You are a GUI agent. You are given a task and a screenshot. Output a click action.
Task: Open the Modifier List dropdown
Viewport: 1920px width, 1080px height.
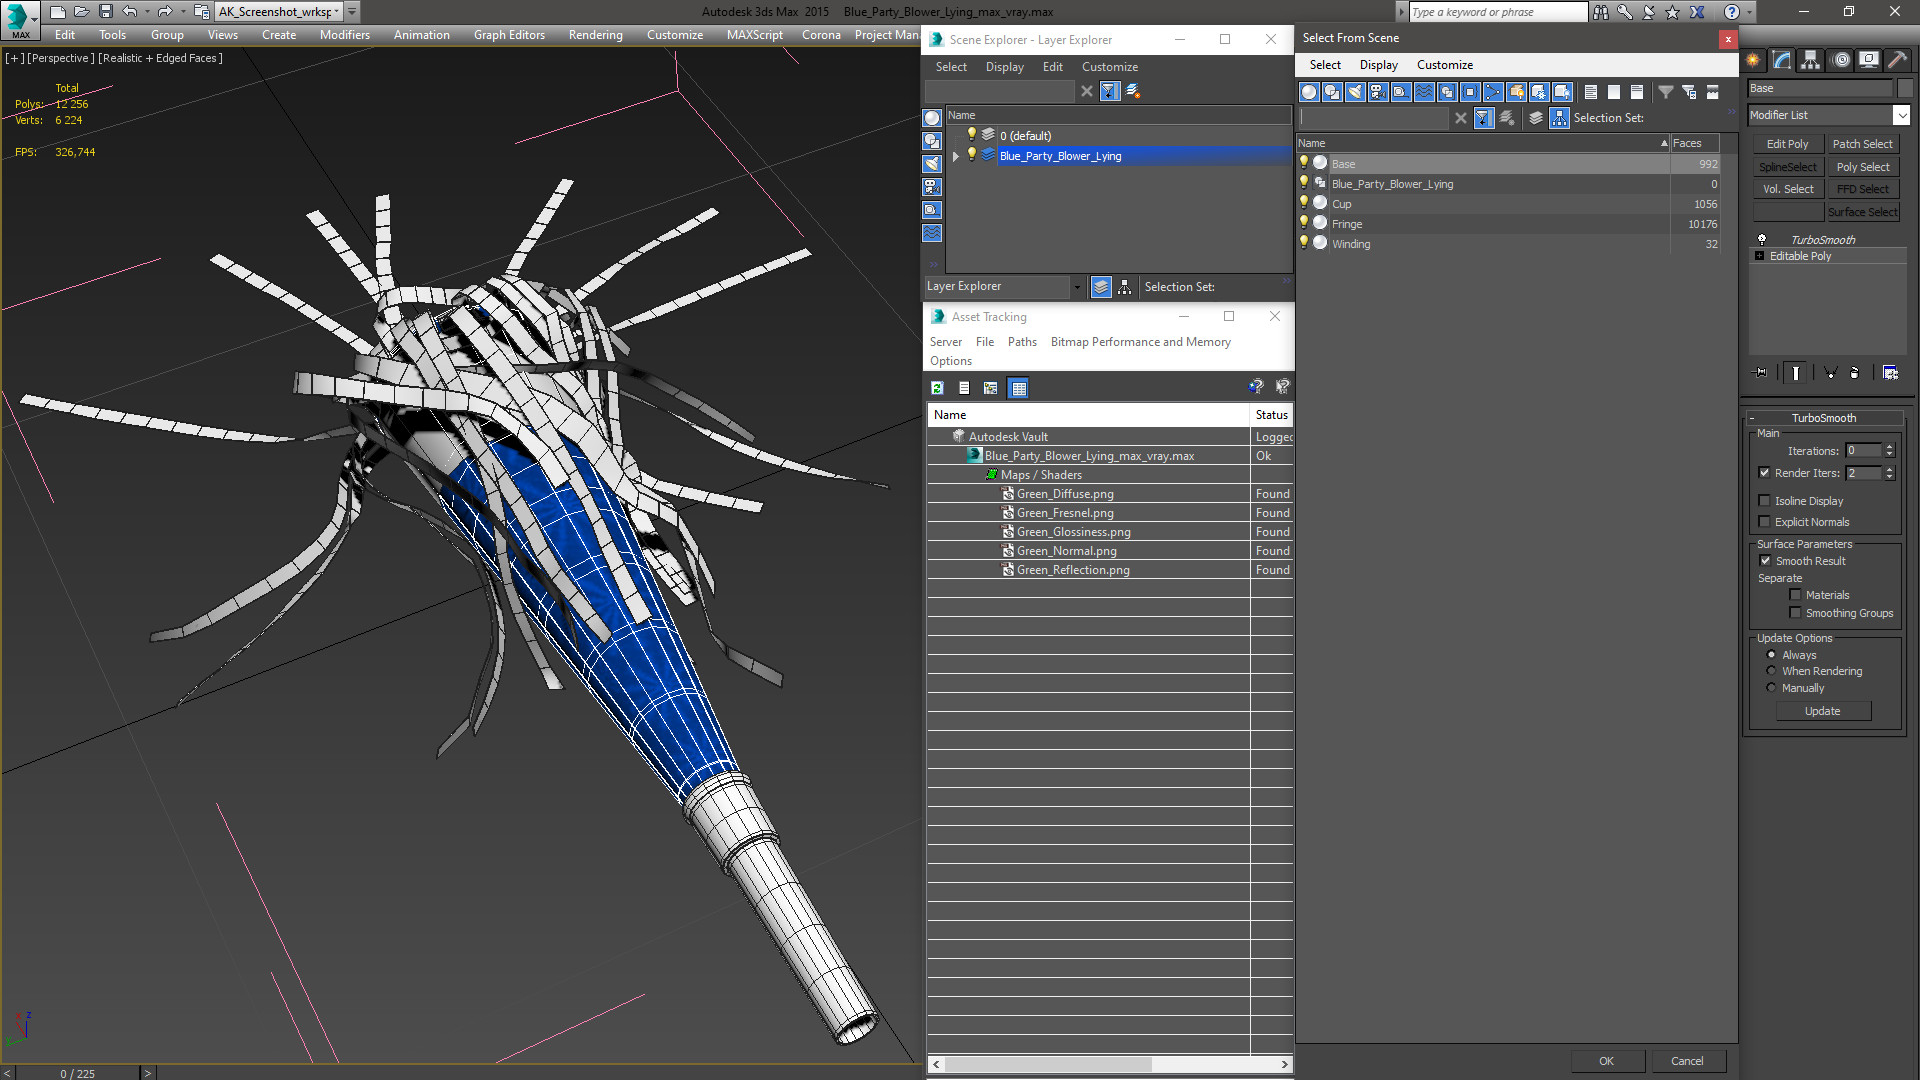[x=1902, y=115]
